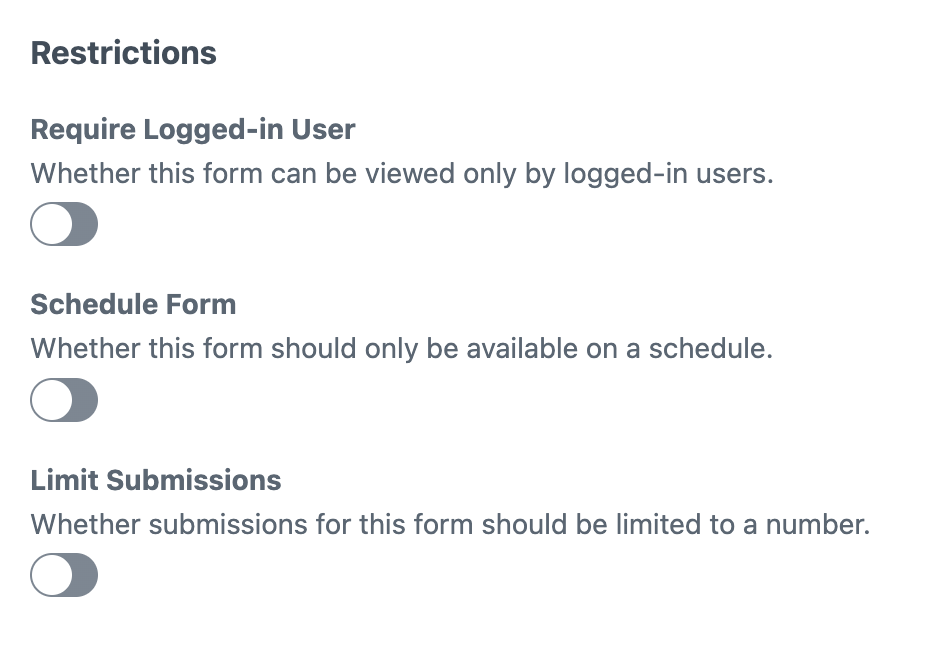Select the Require Logged-in User label

pos(193,129)
